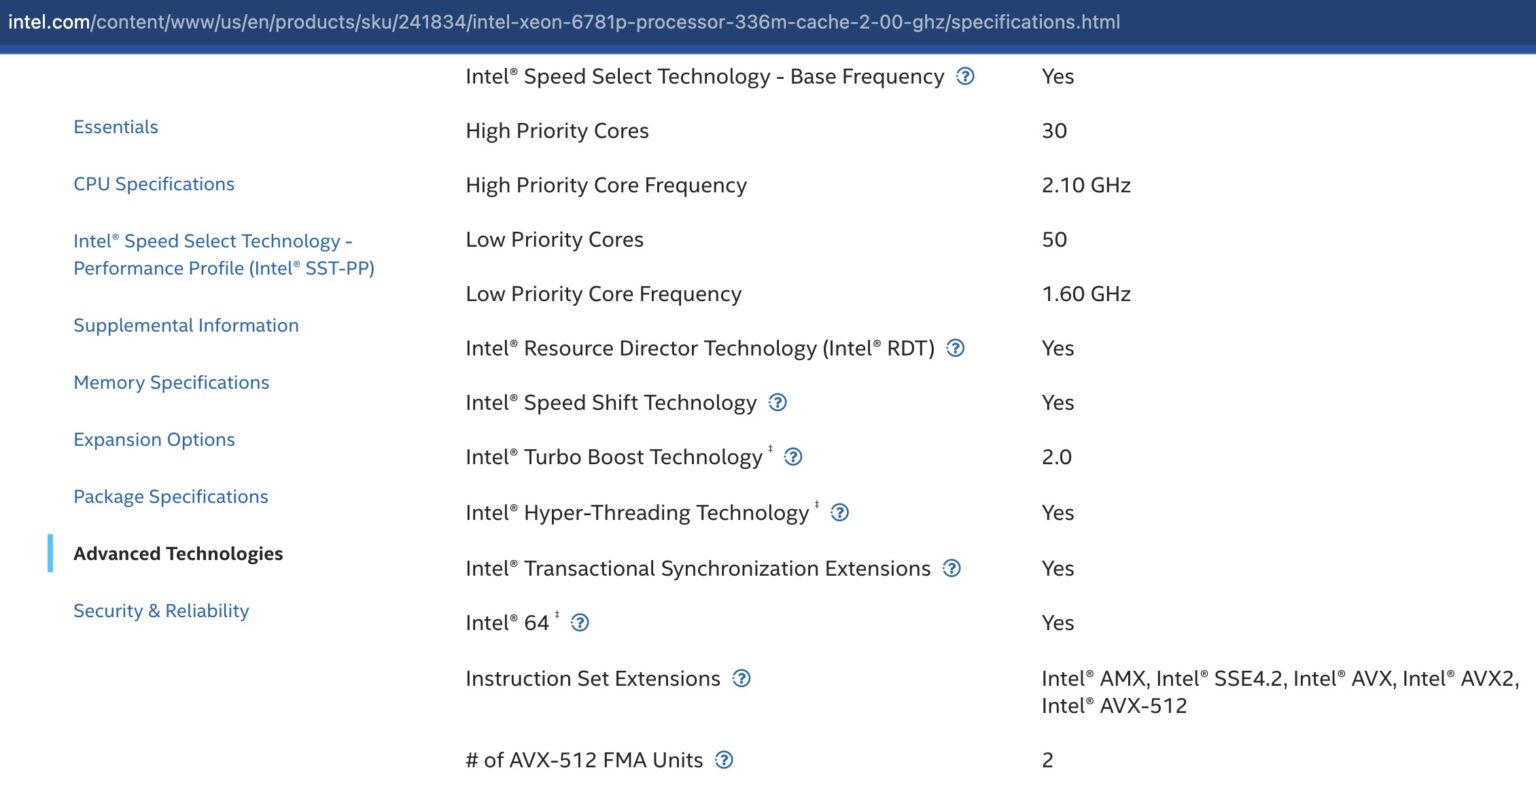1536x802 pixels.
Task: Select the Expansion Options section
Action: pyautogui.click(x=154, y=439)
